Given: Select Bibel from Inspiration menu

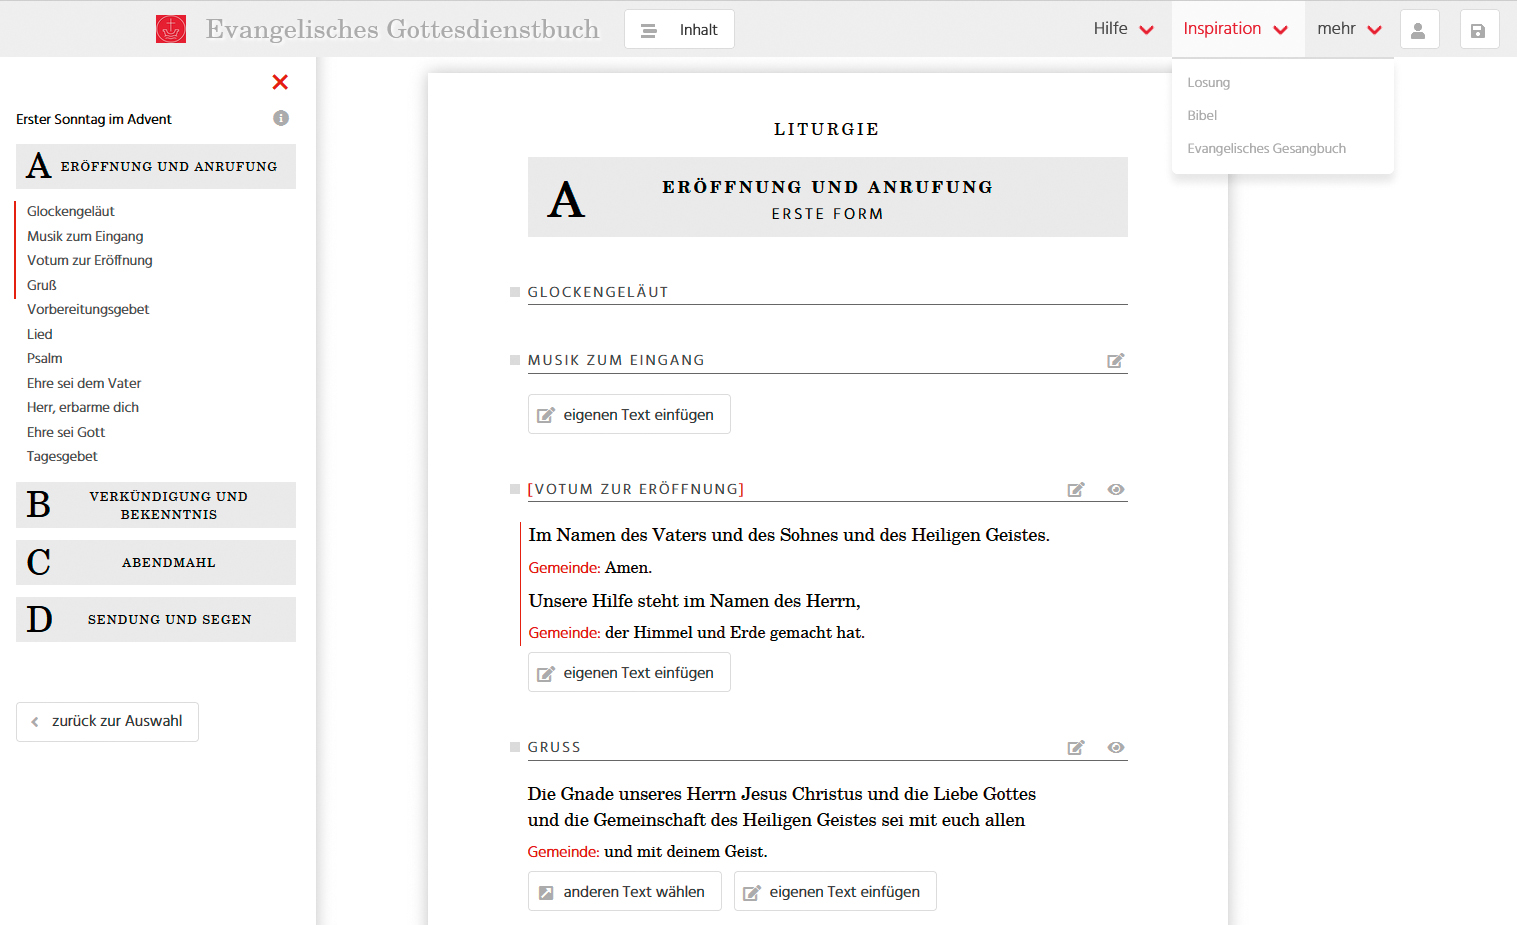Looking at the screenshot, I should 1202,116.
